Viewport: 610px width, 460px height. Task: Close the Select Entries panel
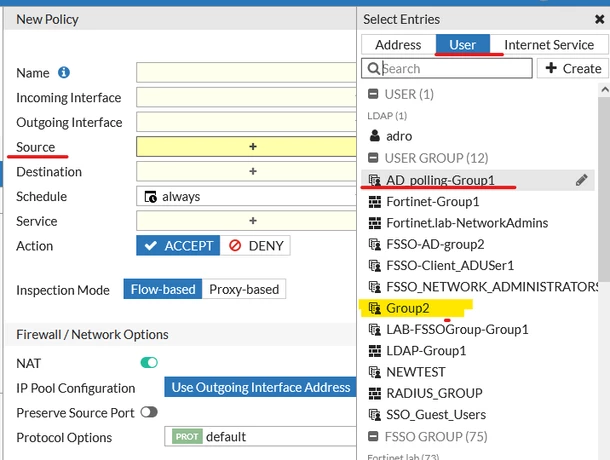click(x=599, y=19)
